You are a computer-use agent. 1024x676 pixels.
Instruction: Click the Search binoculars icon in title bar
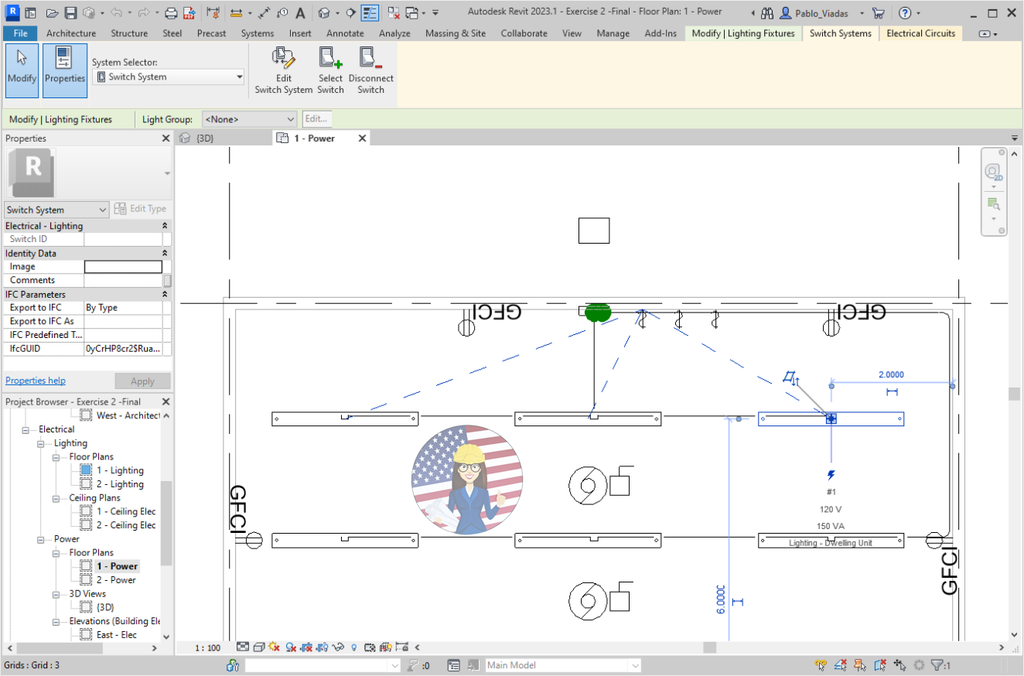click(767, 12)
